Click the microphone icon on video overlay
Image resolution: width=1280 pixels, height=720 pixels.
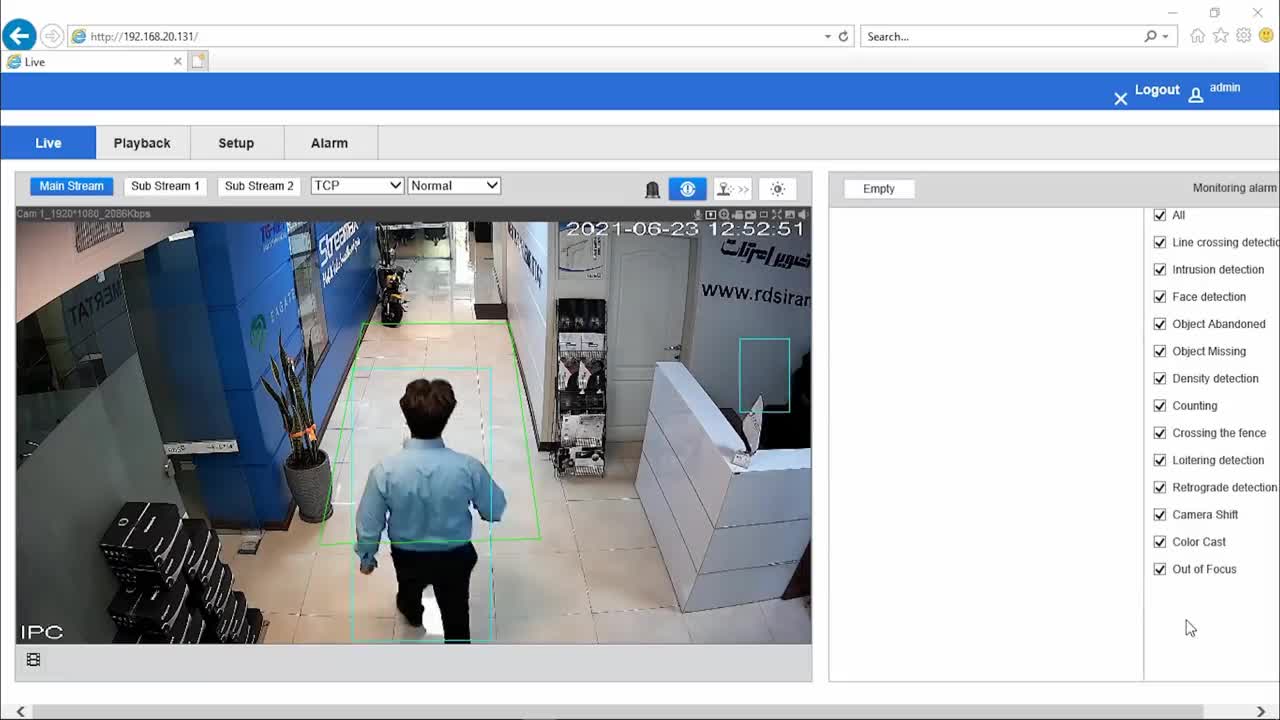(x=698, y=215)
